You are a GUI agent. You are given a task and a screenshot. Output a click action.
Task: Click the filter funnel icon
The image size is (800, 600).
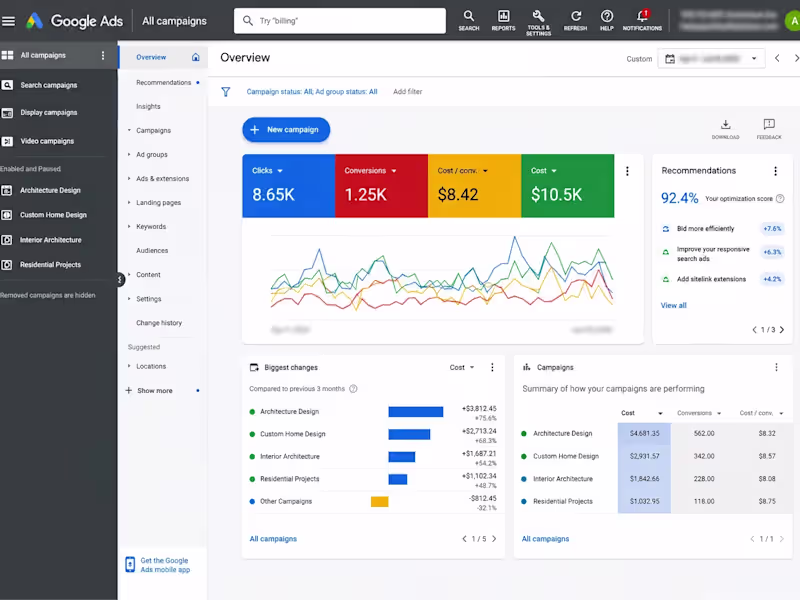coord(226,92)
